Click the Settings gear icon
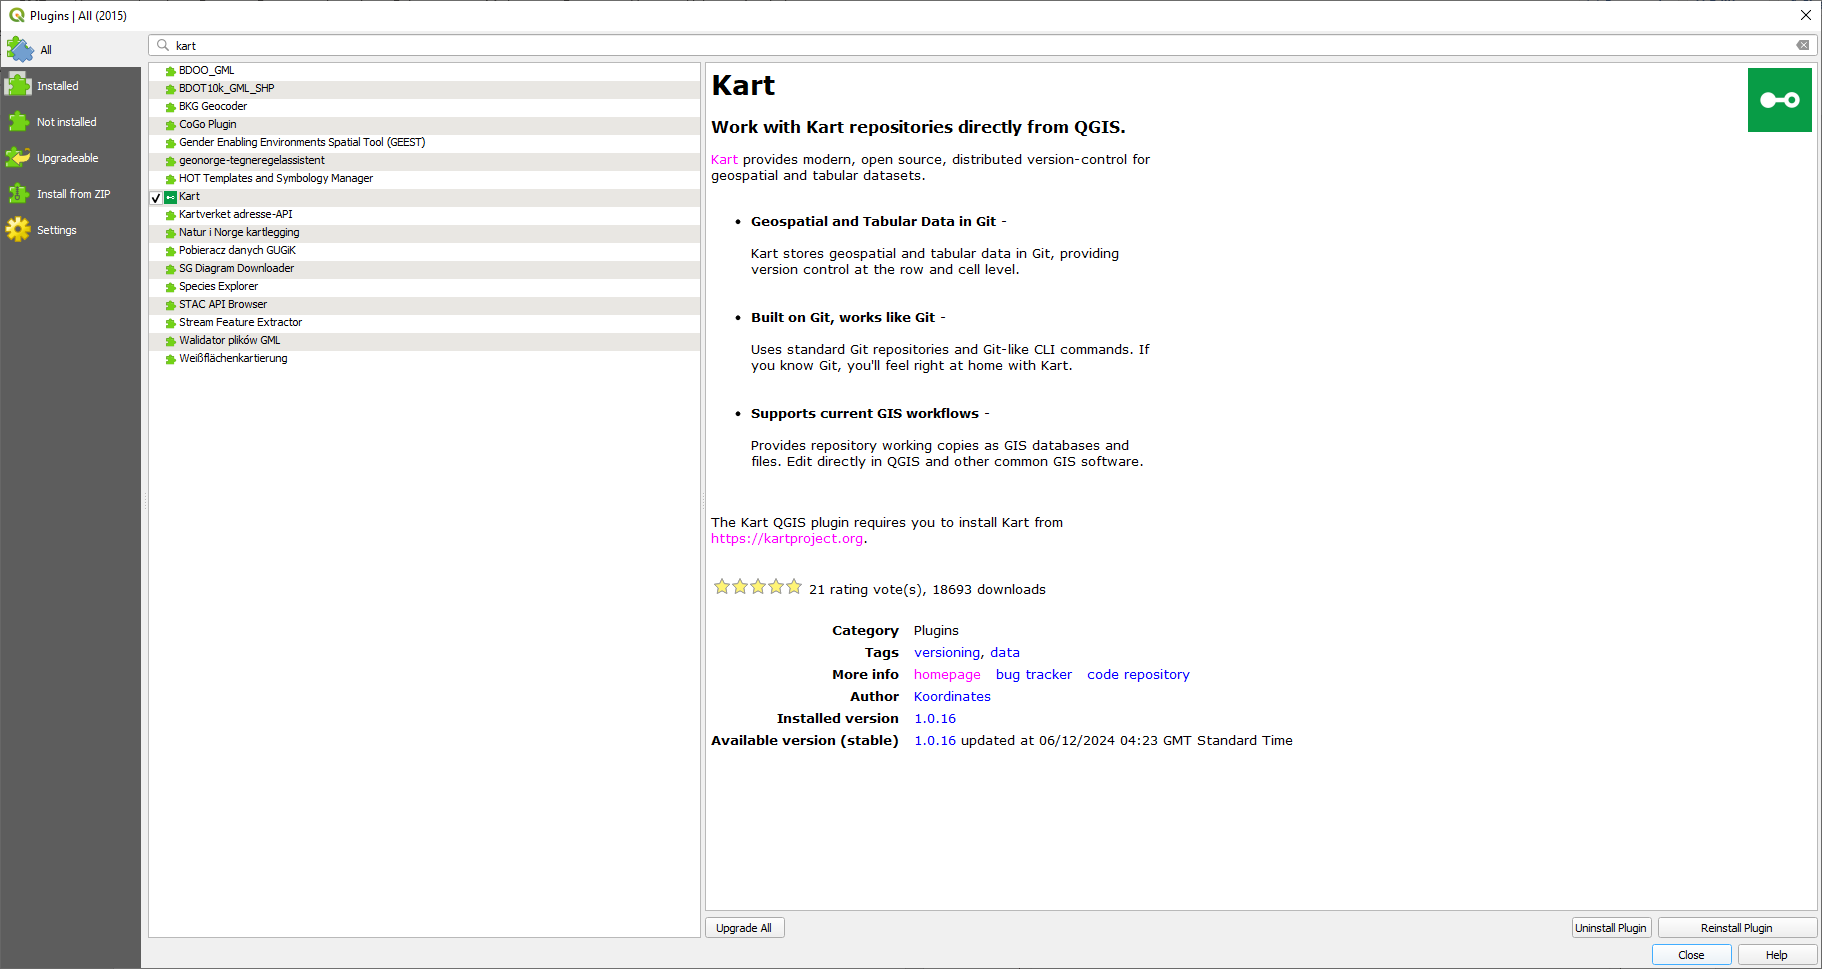The height and width of the screenshot is (969, 1822). [19, 230]
